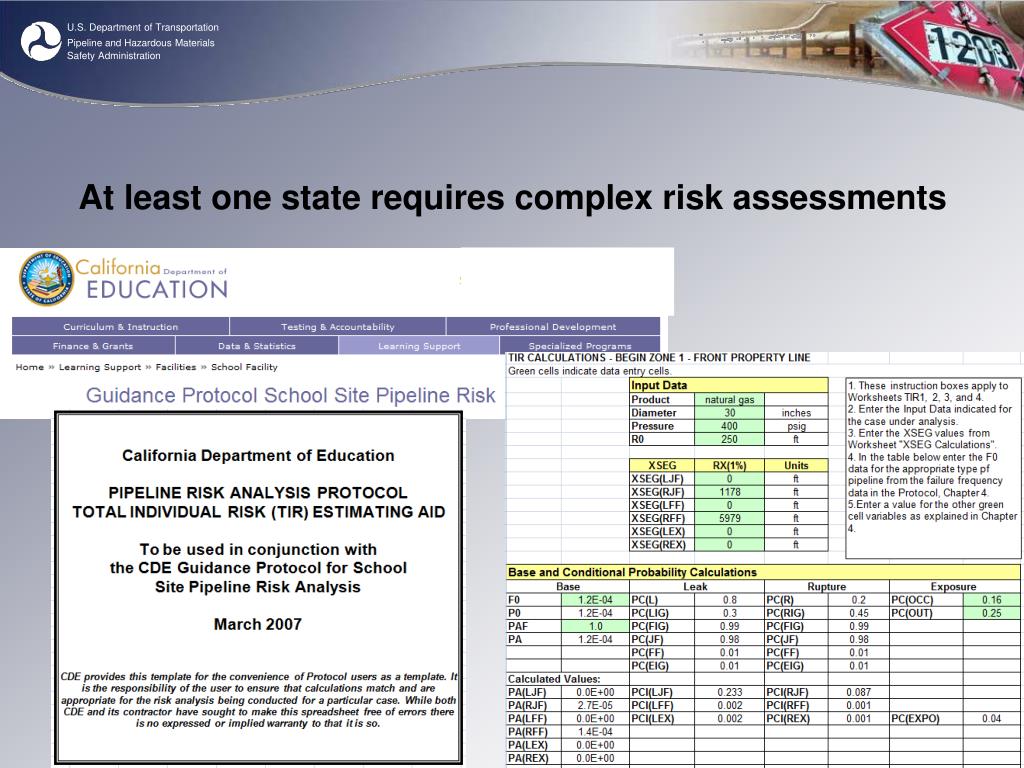Click the hazmat 1203 placard image
This screenshot has width=1024, height=768.
(x=944, y=49)
